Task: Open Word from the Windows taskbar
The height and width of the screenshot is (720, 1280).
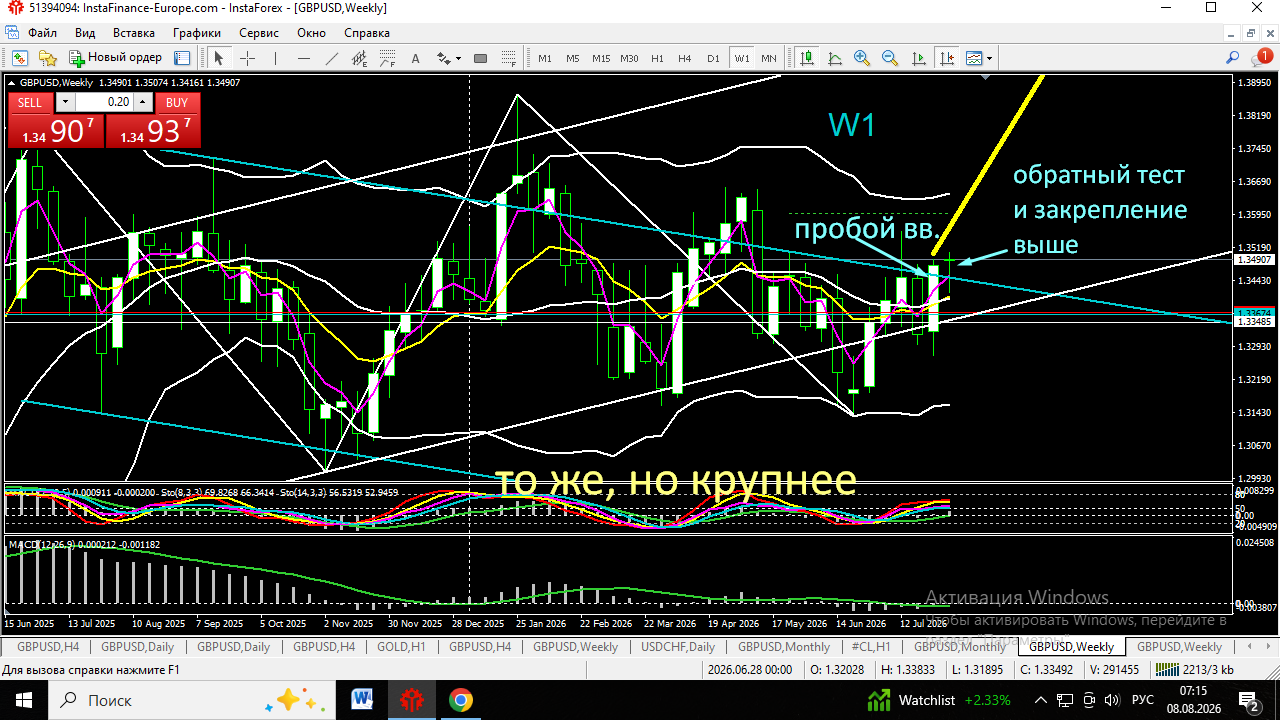Action: pyautogui.click(x=361, y=699)
